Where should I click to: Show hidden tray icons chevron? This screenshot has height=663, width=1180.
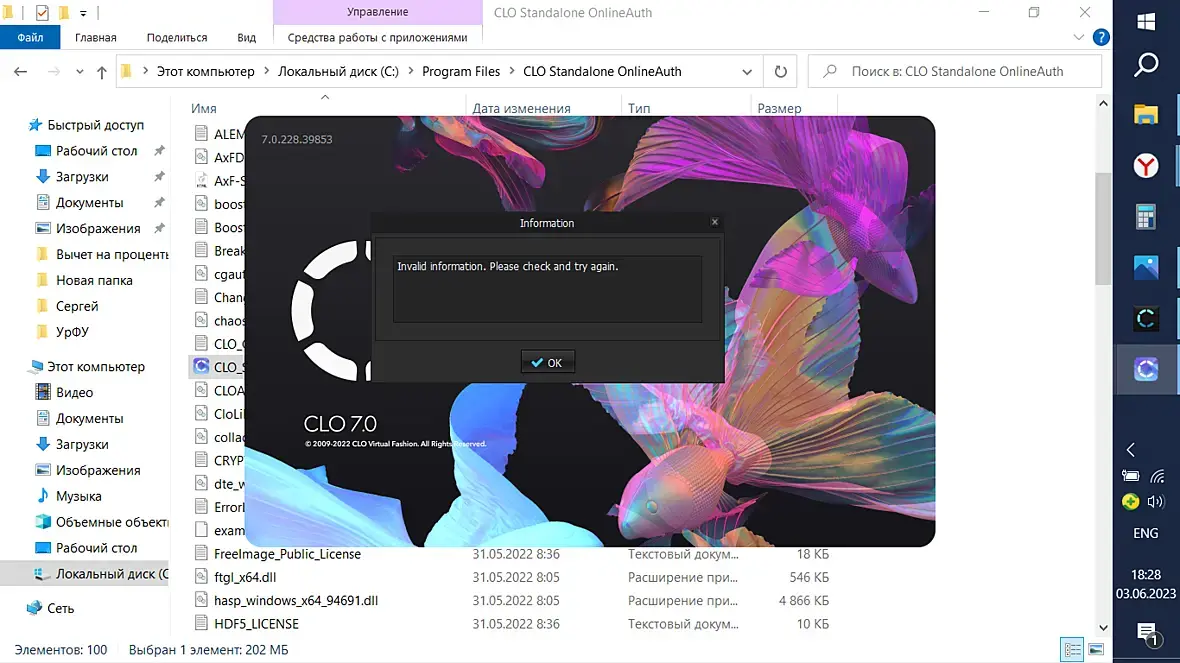(x=1131, y=450)
